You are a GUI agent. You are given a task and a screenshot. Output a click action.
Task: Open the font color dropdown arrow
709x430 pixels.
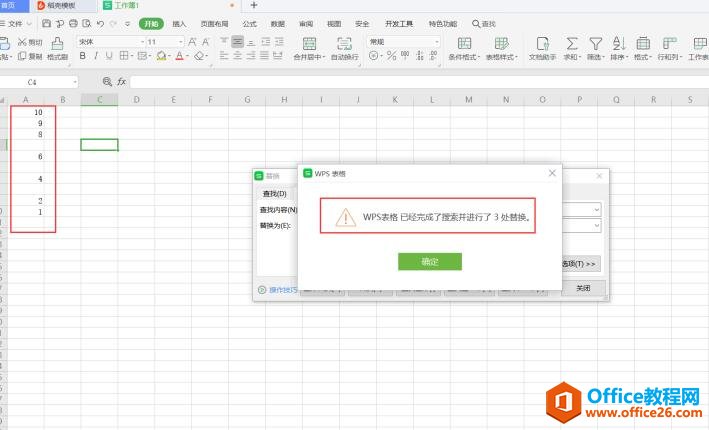tap(188, 56)
